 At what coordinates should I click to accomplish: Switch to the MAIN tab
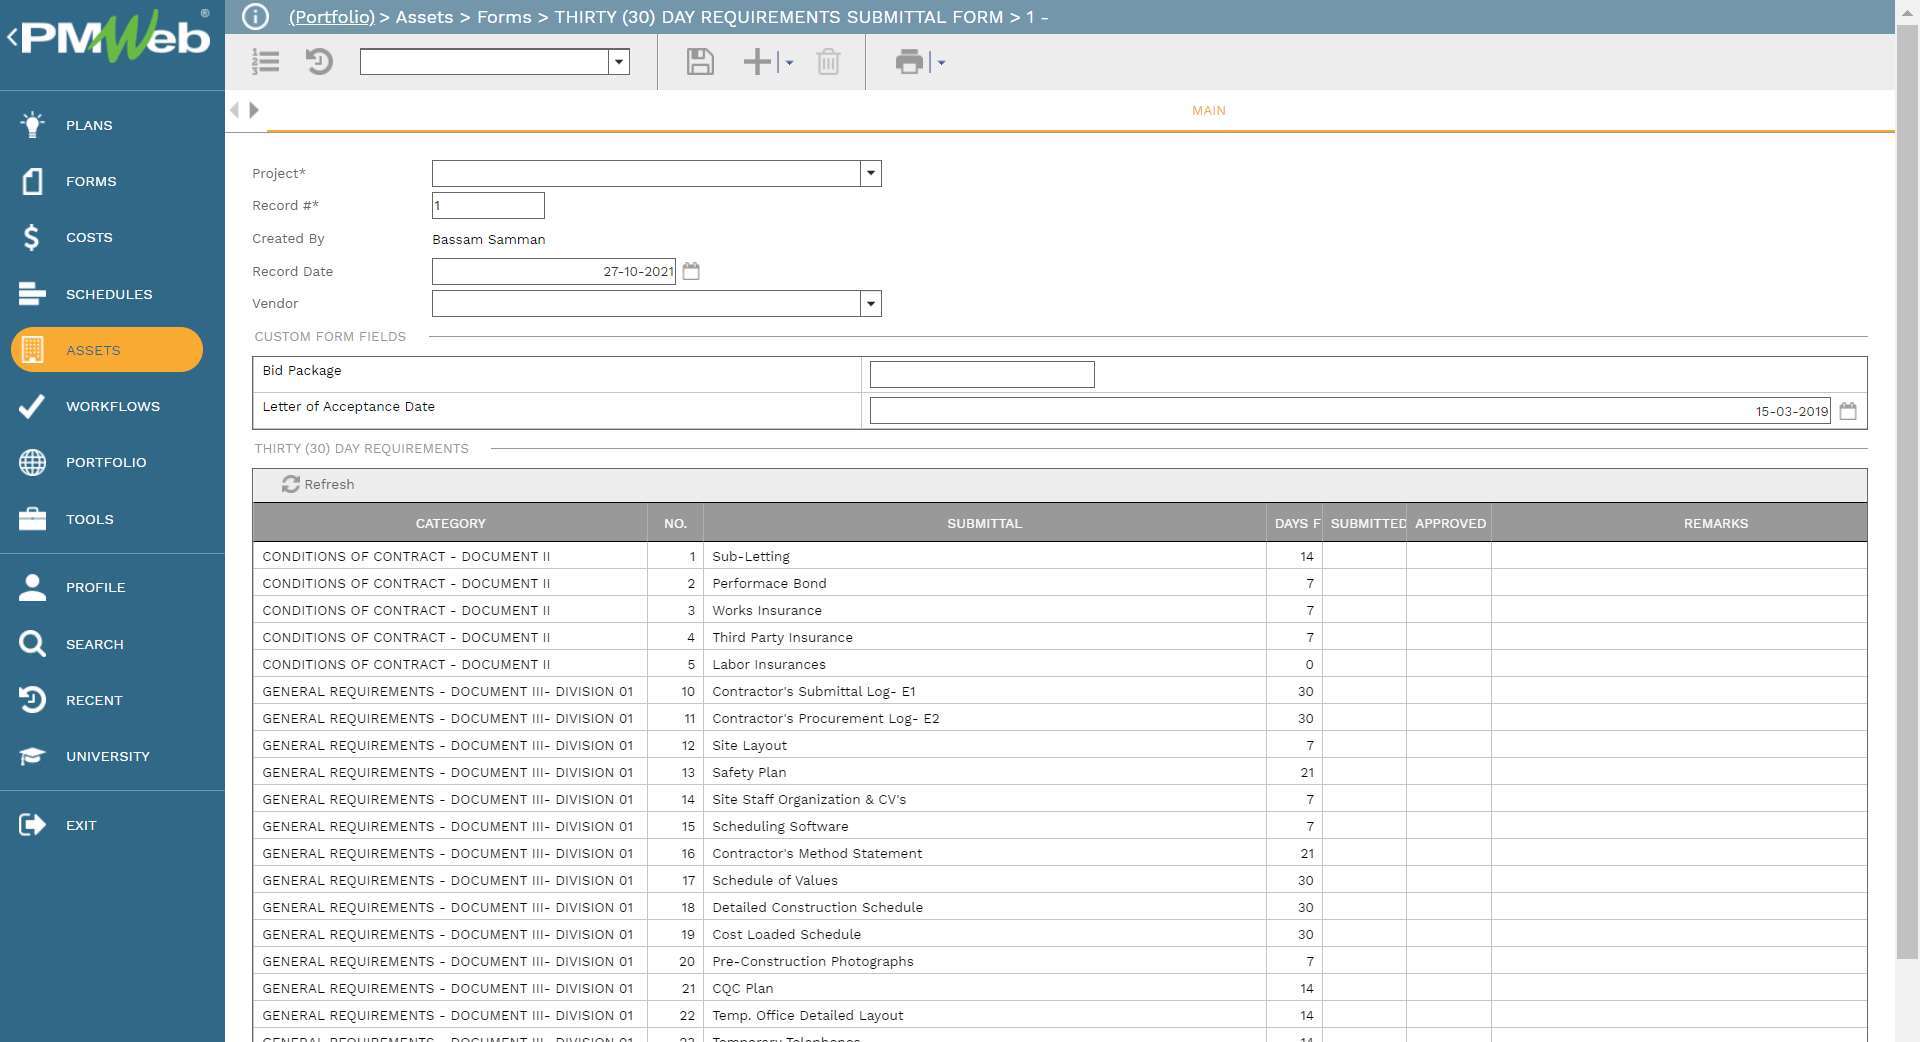pos(1207,111)
